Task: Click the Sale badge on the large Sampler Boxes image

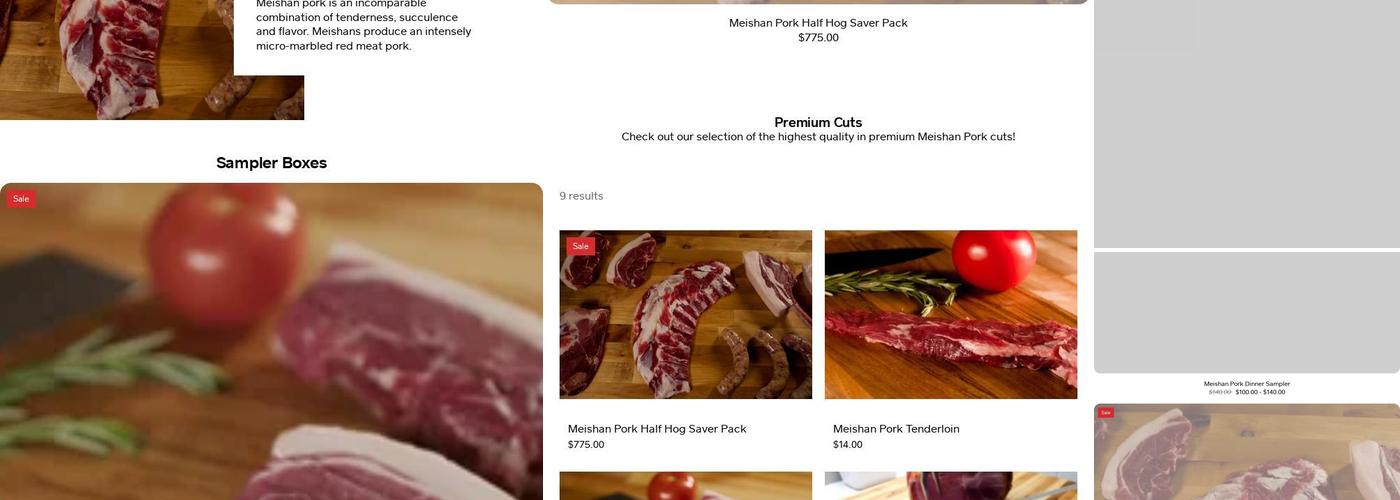Action: pyautogui.click(x=21, y=199)
